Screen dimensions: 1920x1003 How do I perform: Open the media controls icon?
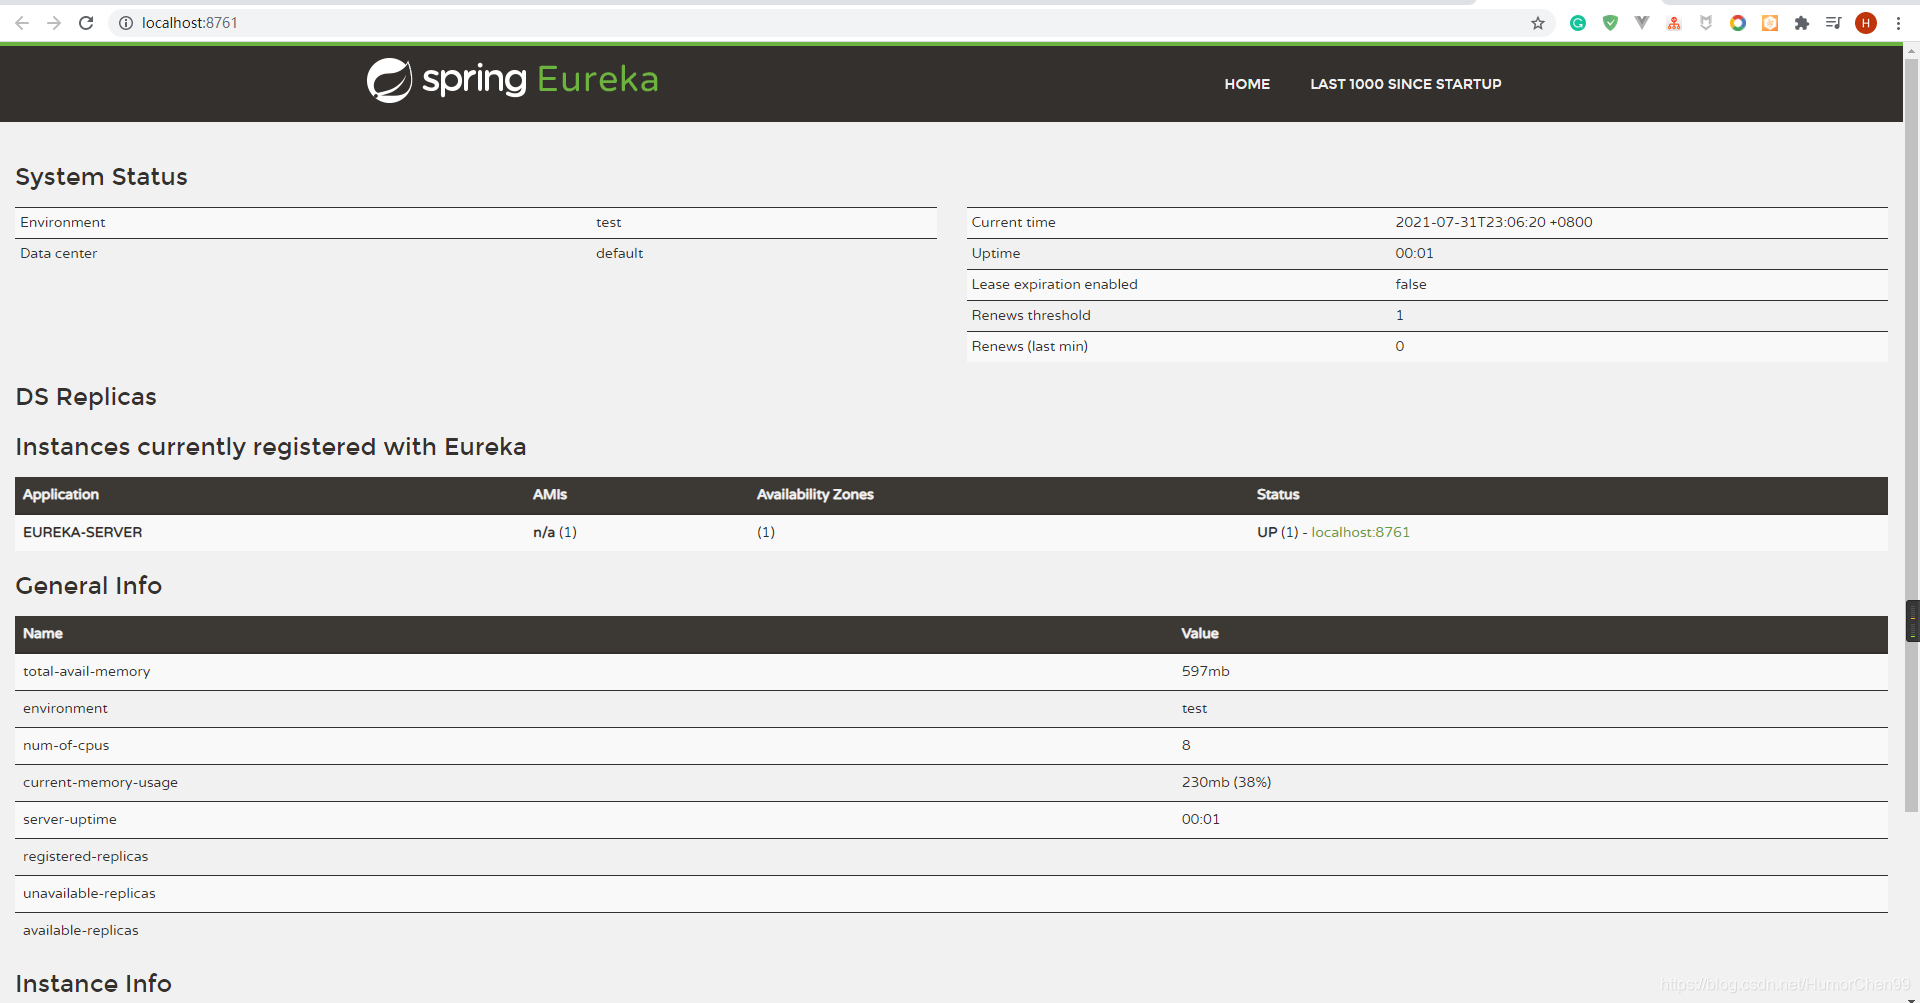tap(1834, 23)
